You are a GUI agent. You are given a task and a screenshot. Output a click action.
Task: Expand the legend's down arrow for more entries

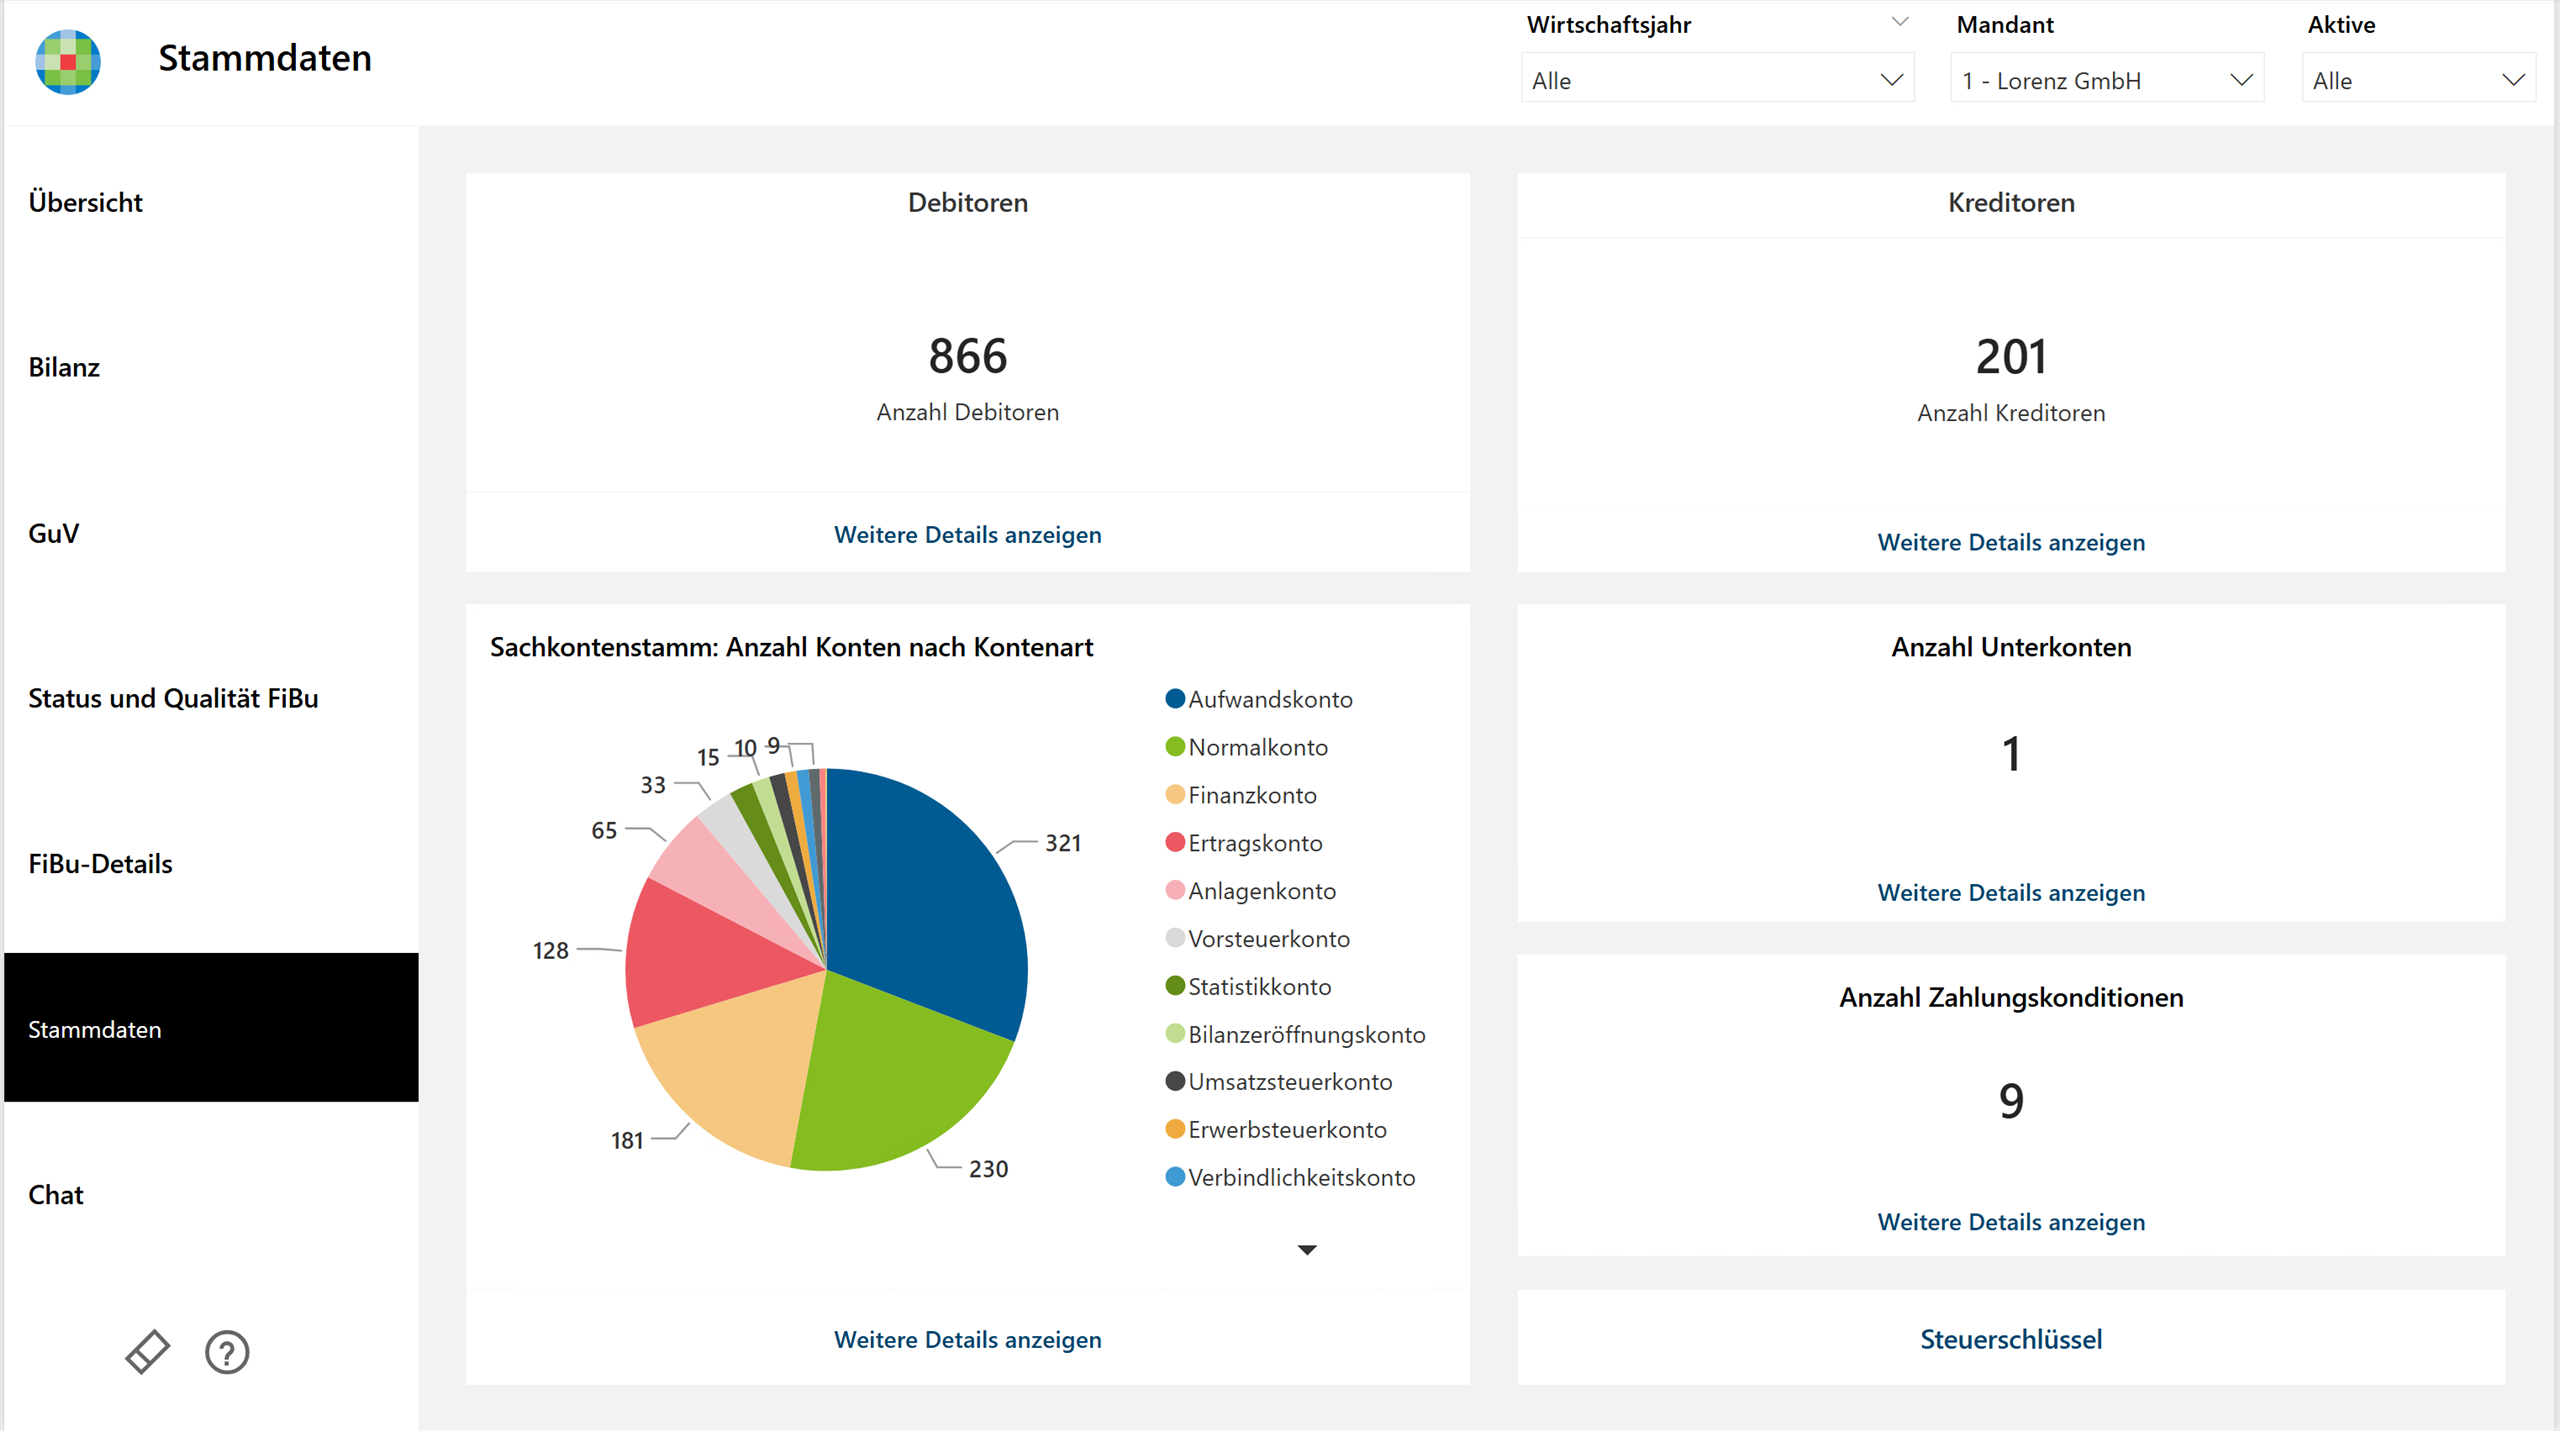tap(1306, 1250)
